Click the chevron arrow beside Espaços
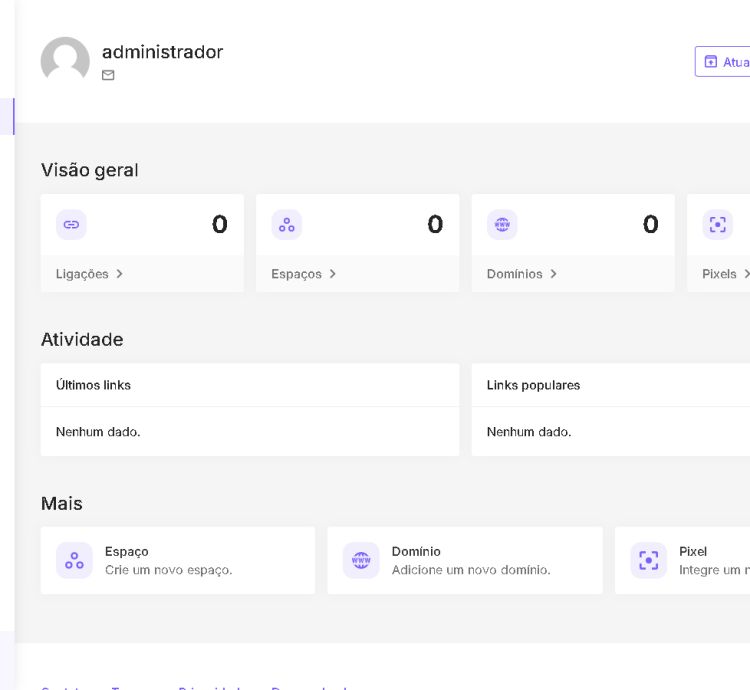Image resolution: width=750 pixels, height=690 pixels. pos(333,274)
